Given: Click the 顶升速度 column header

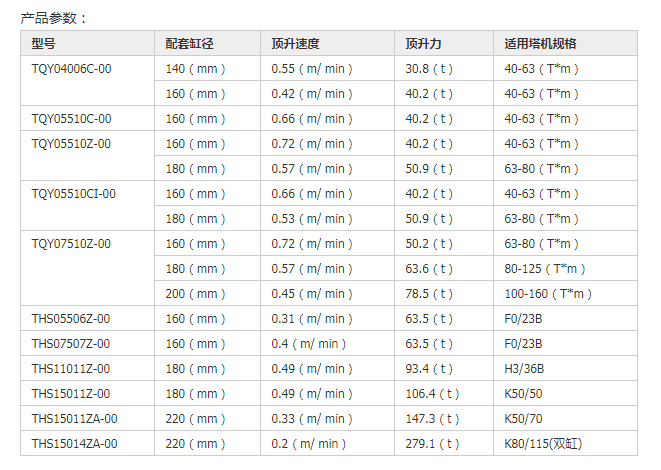Looking at the screenshot, I should [x=296, y=44].
